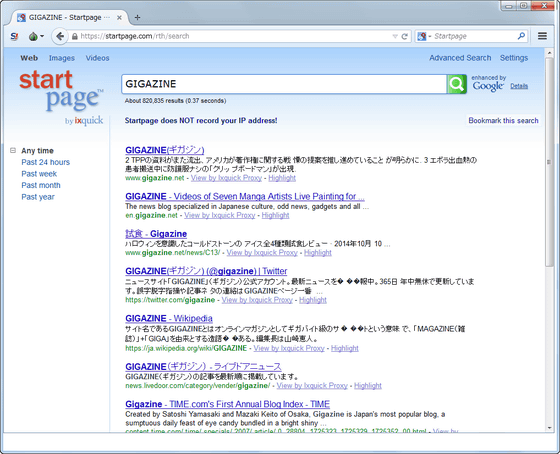Highlight the news.livedoor.com result
The height and width of the screenshot is (454, 560).
tap(368, 385)
